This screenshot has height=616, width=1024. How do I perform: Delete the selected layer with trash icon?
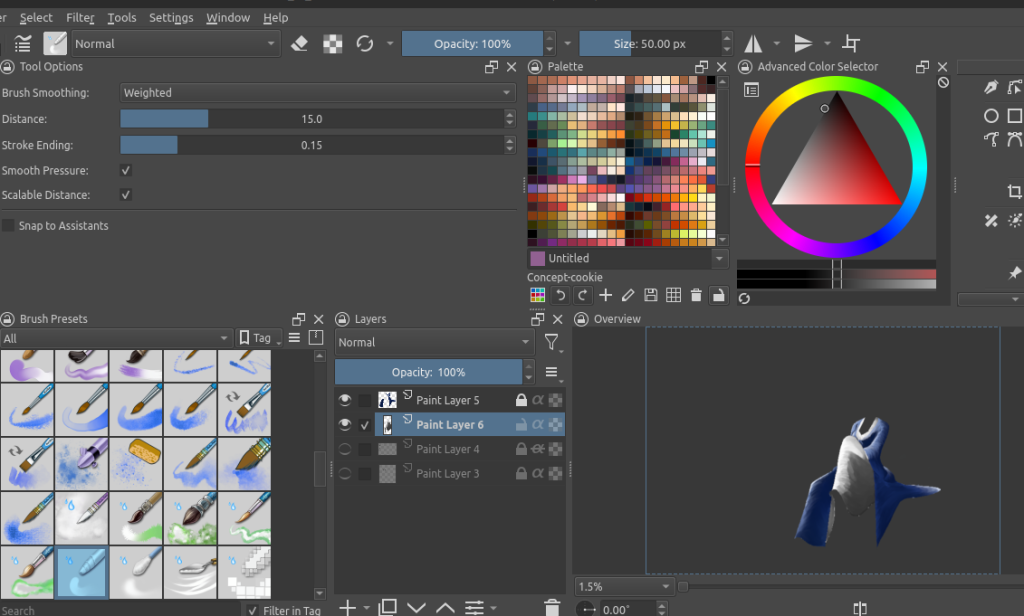coord(551,607)
